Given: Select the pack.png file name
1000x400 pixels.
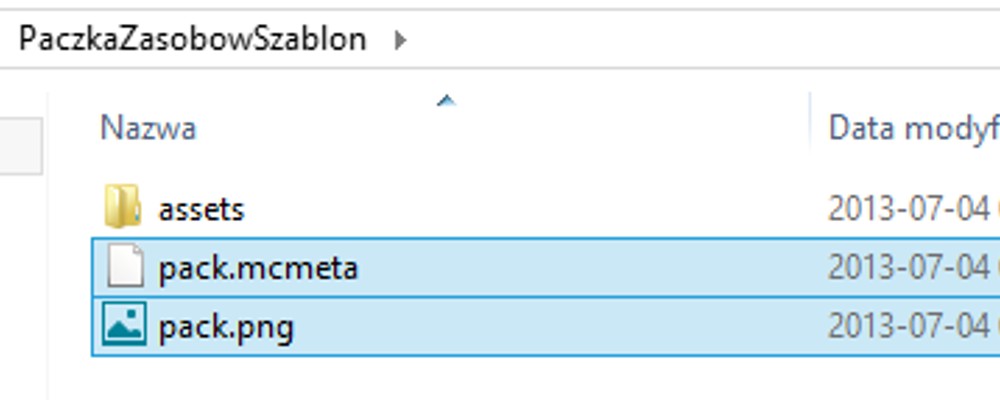Looking at the screenshot, I should click(226, 327).
